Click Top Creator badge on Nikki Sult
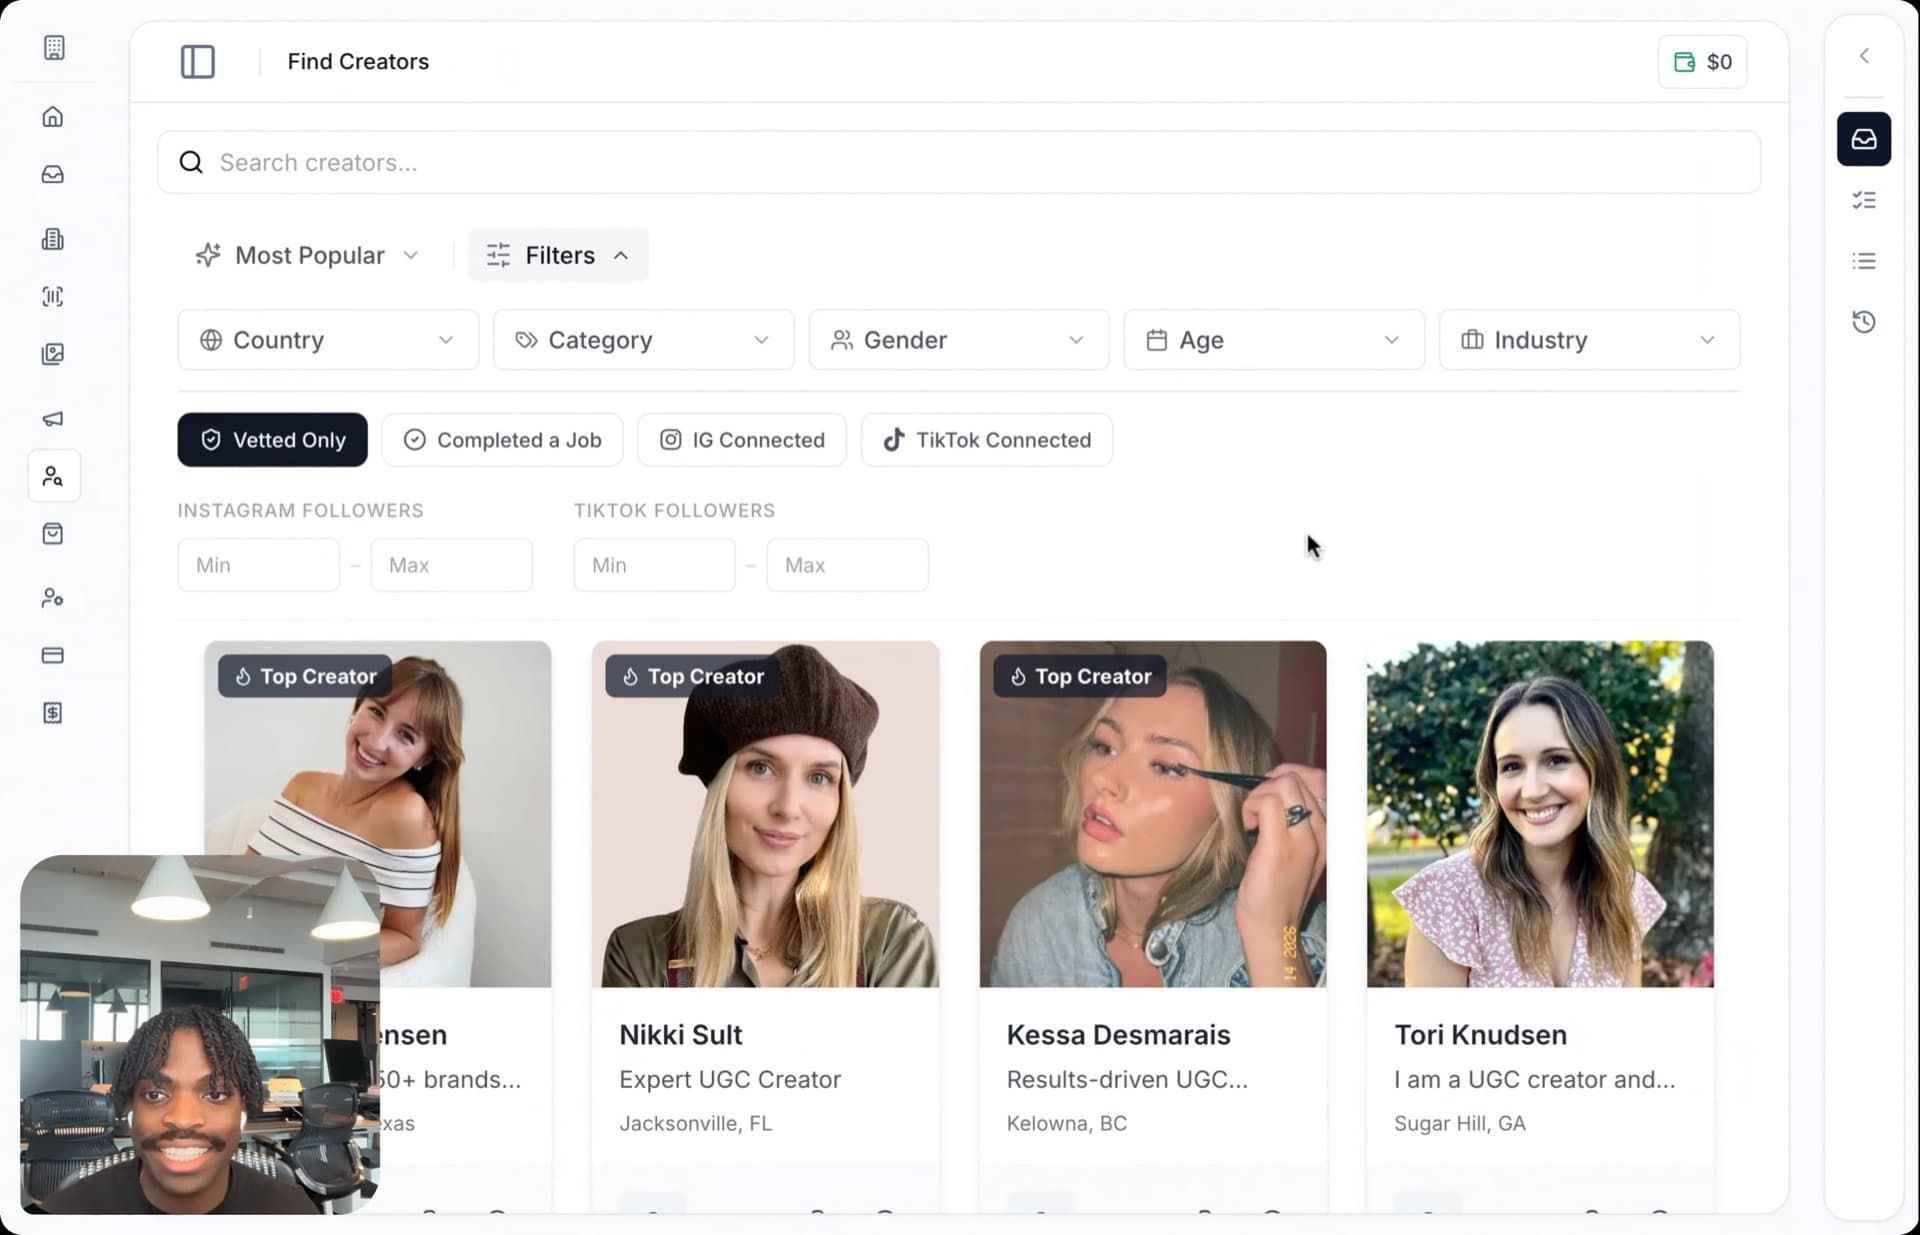1920x1235 pixels. (x=693, y=676)
